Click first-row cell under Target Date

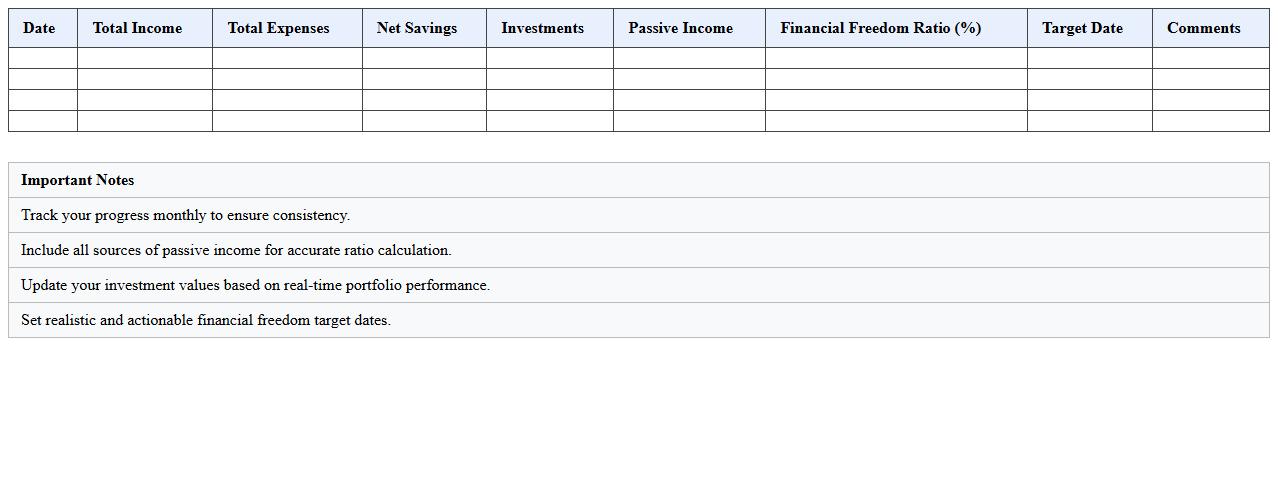coord(1089,58)
